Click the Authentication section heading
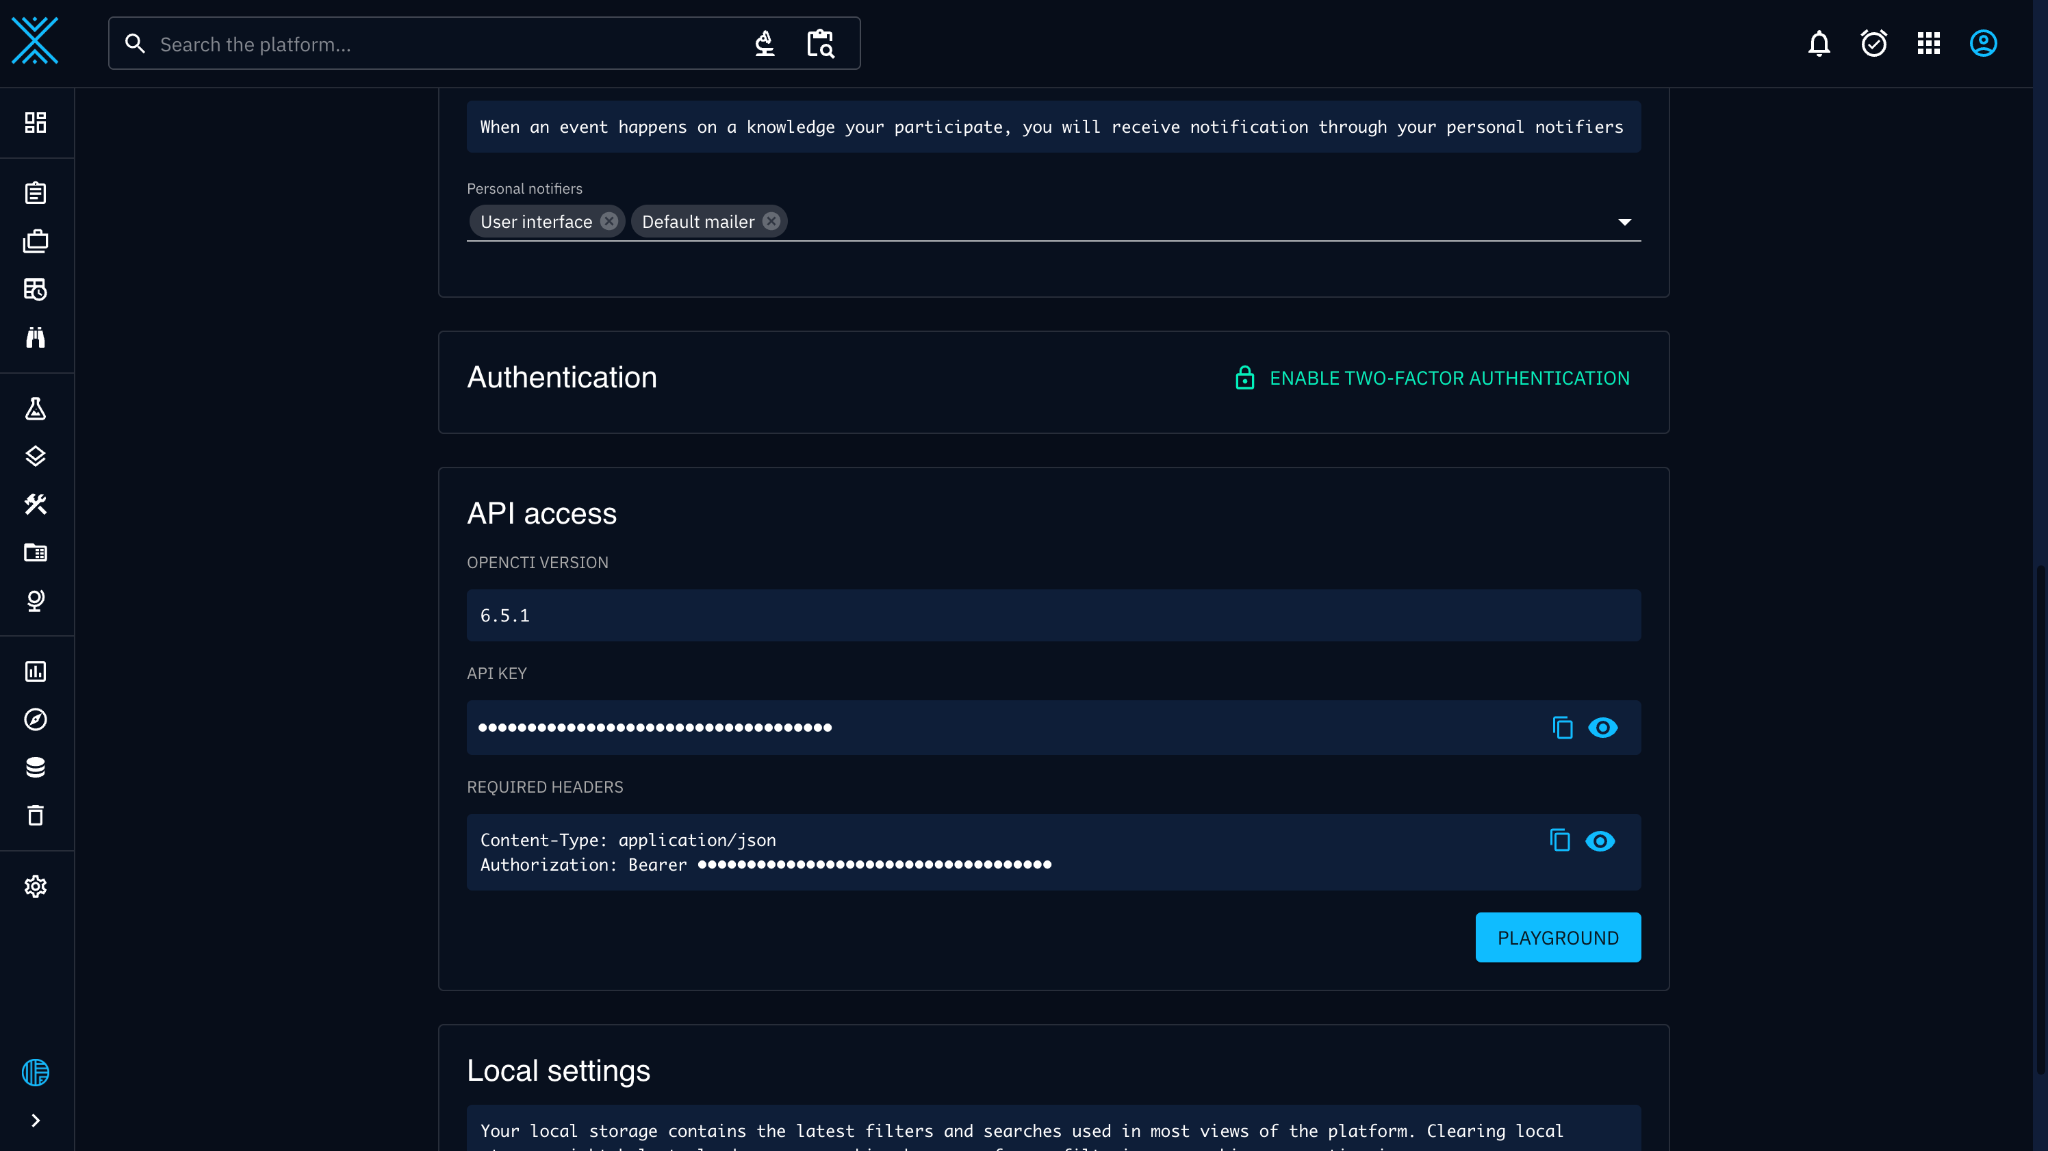2048x1151 pixels. 562,377
